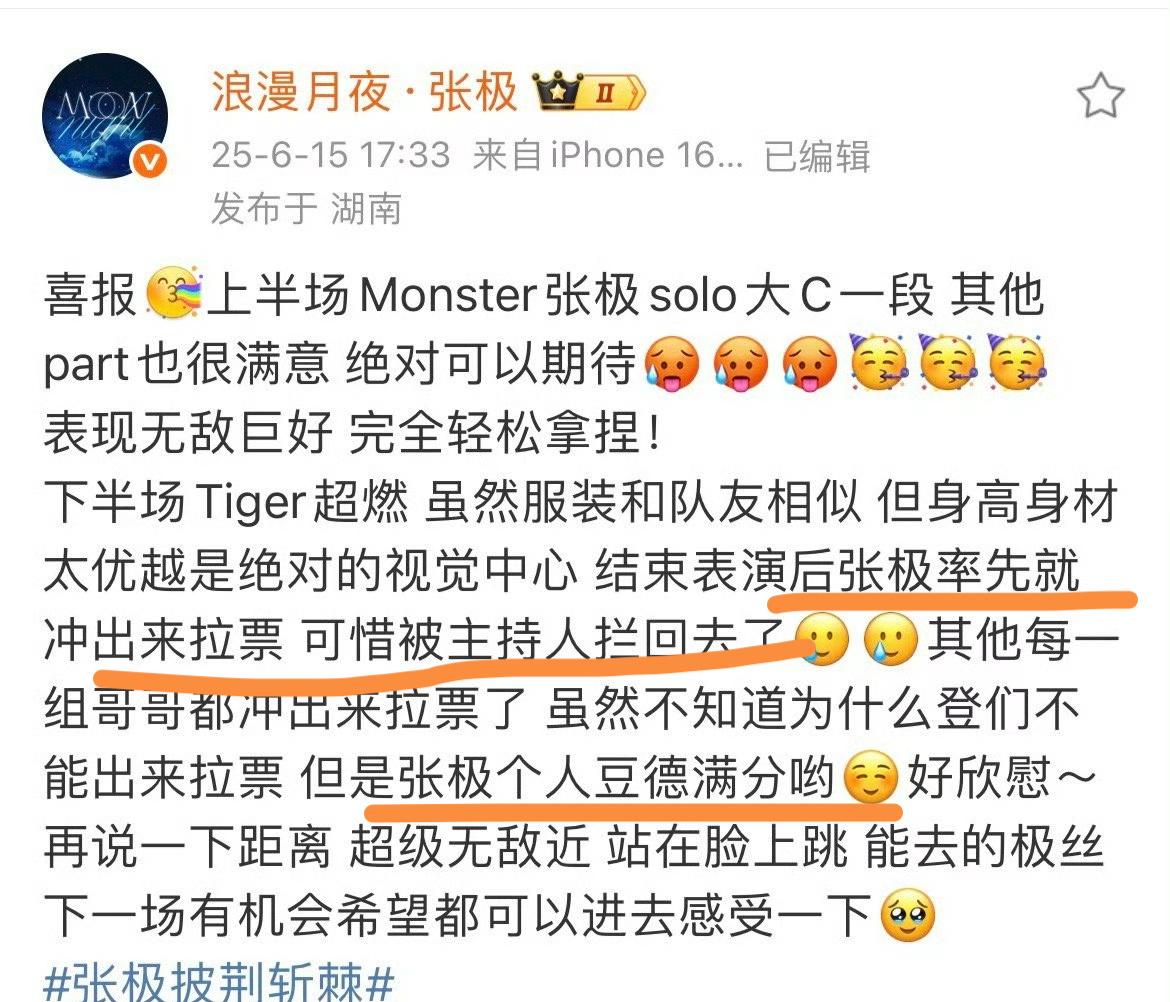Click the relieved smiling emoji before 好欣慰

[871, 777]
